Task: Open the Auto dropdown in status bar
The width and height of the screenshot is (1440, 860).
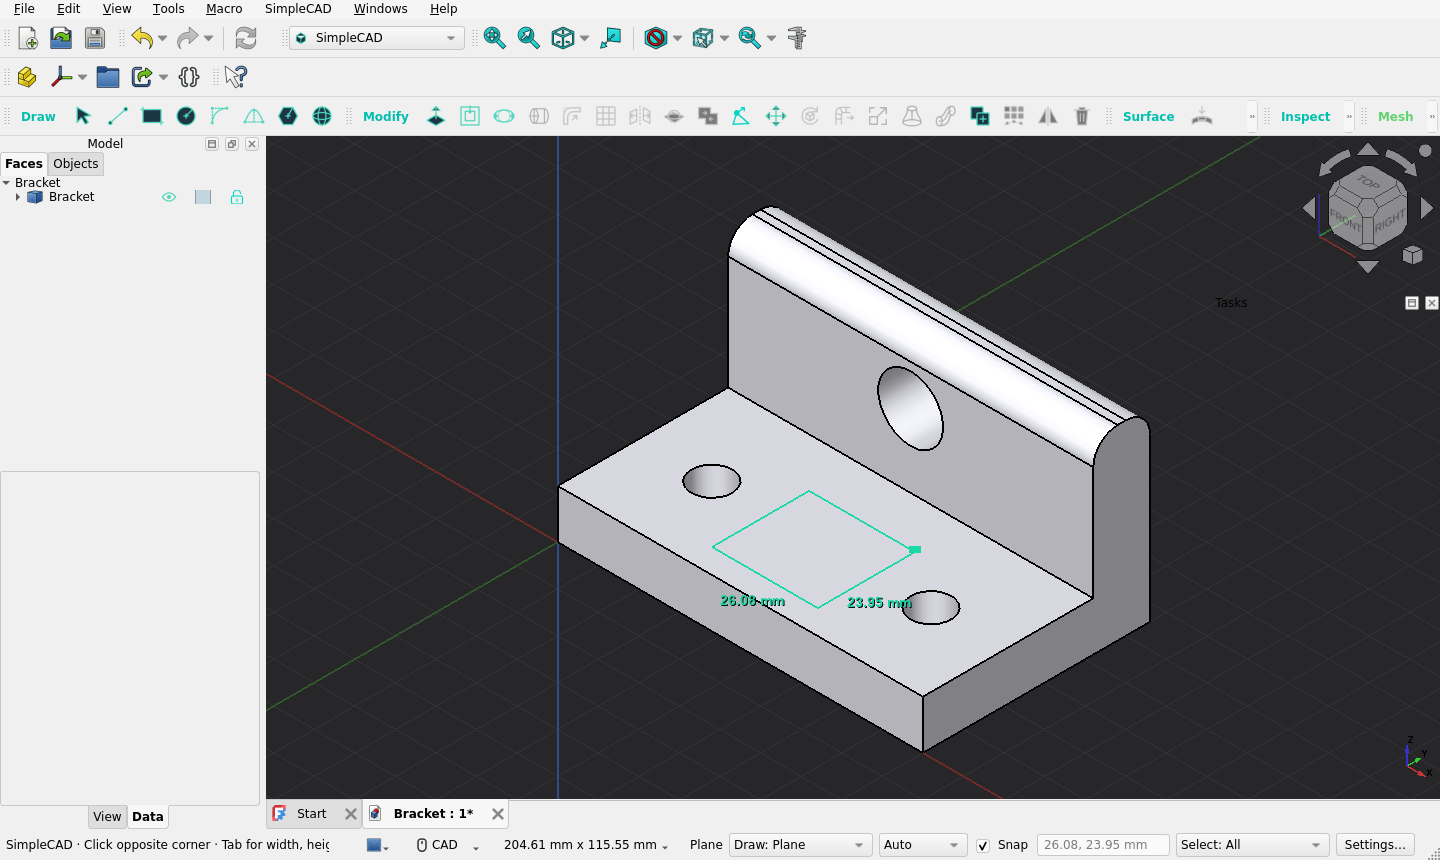Action: coord(923,845)
